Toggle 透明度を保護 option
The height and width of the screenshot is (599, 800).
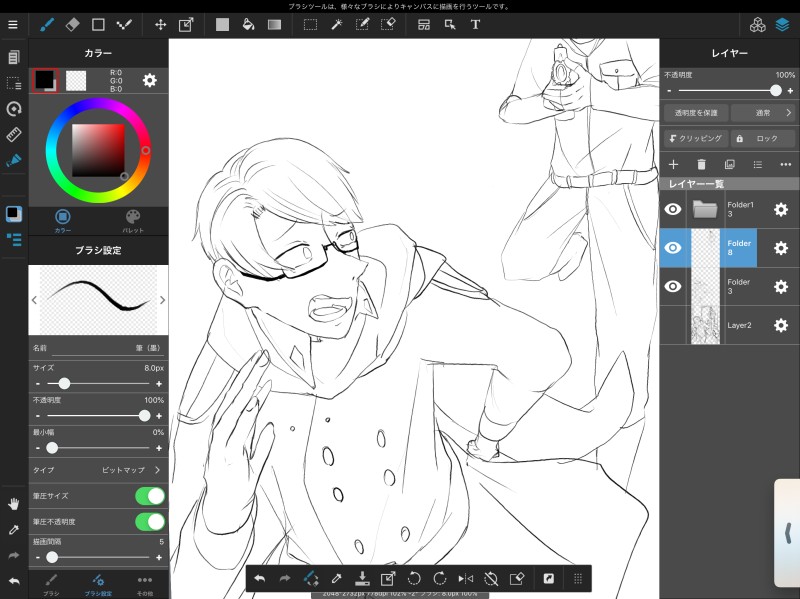[x=696, y=113]
